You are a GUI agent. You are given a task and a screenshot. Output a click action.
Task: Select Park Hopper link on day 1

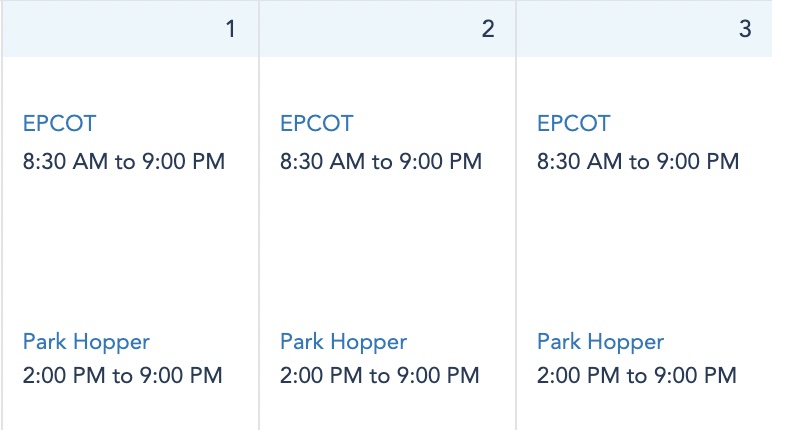click(x=86, y=342)
